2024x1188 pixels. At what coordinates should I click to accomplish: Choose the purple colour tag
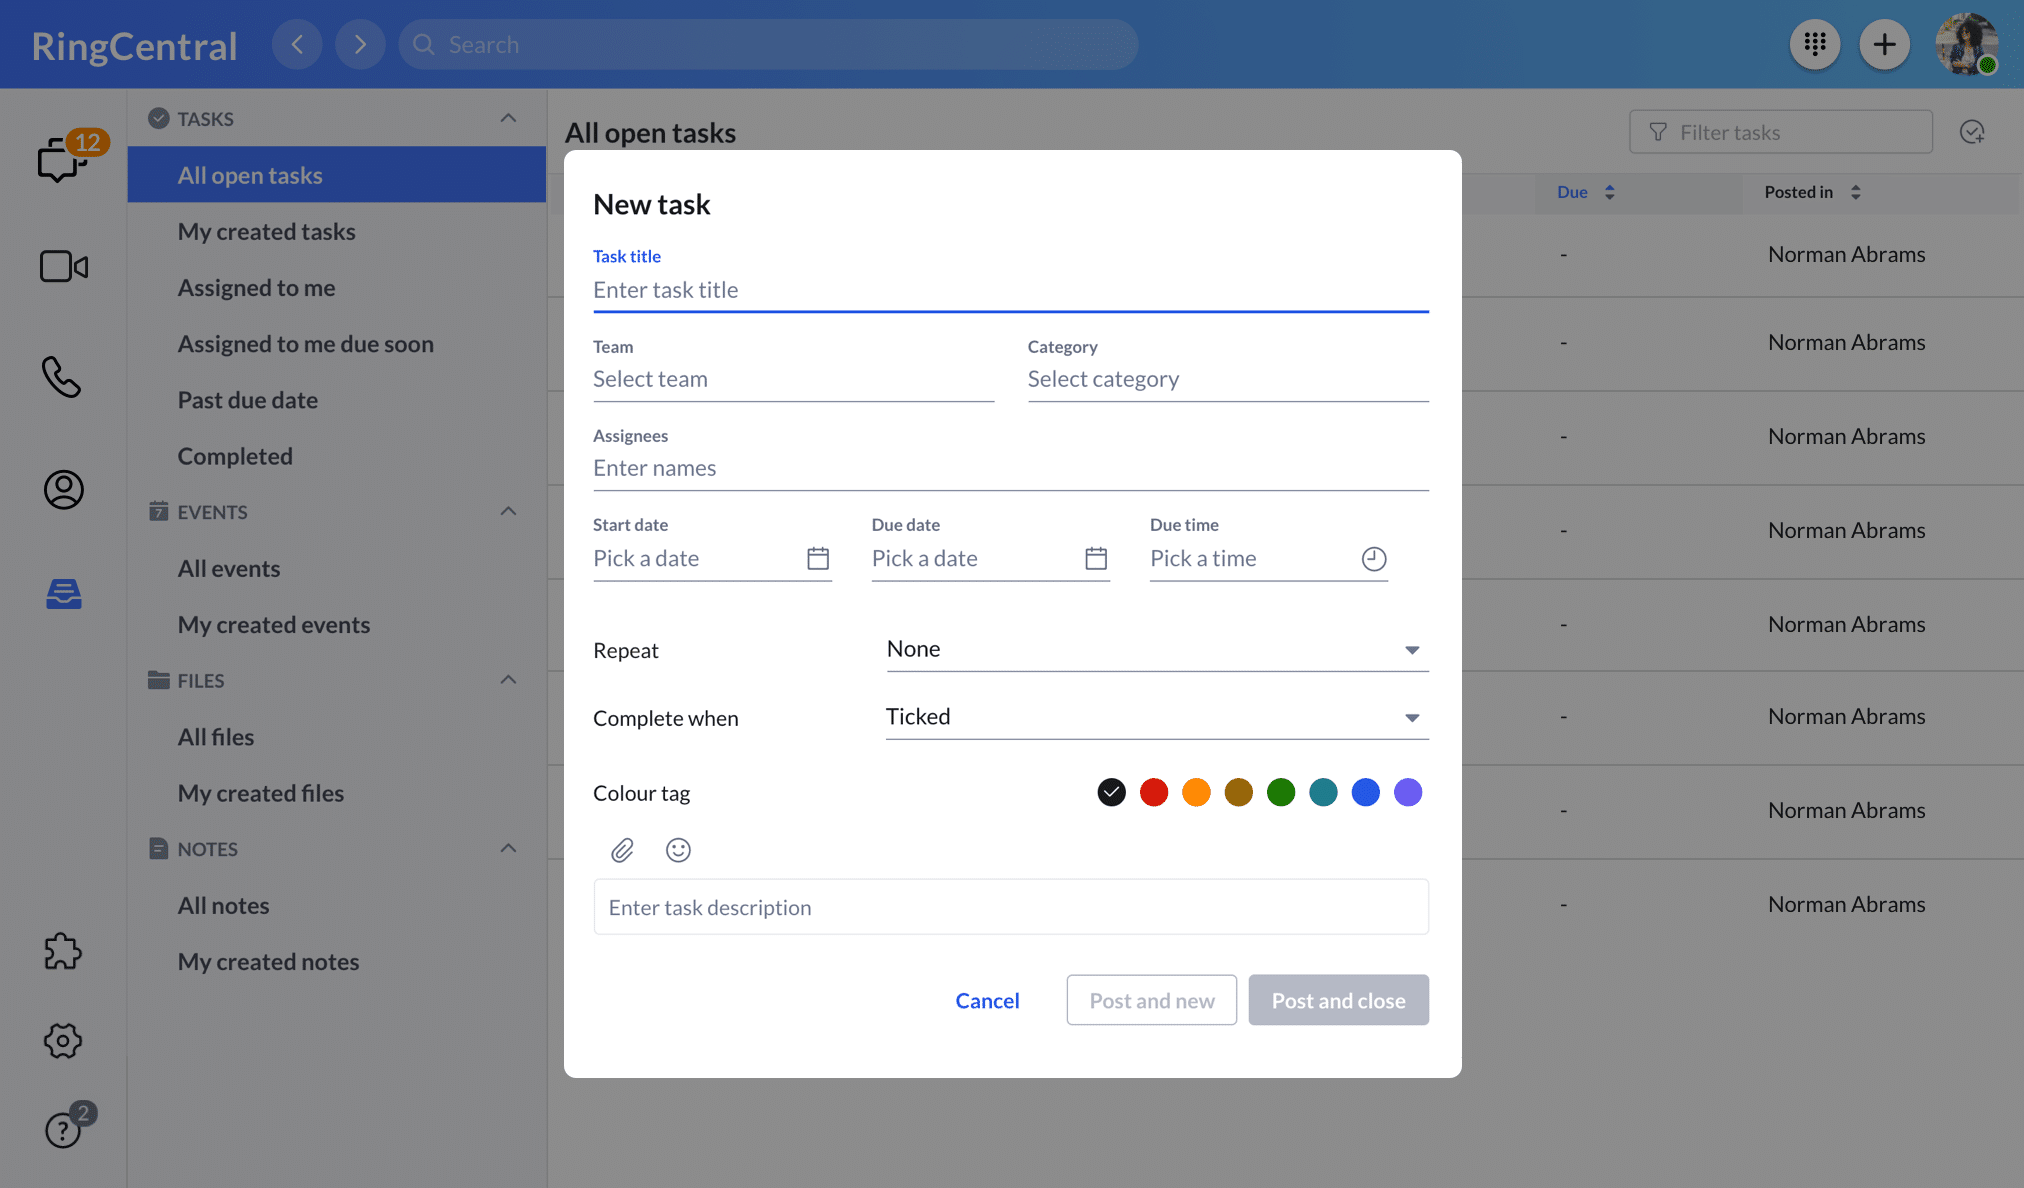pyautogui.click(x=1408, y=792)
